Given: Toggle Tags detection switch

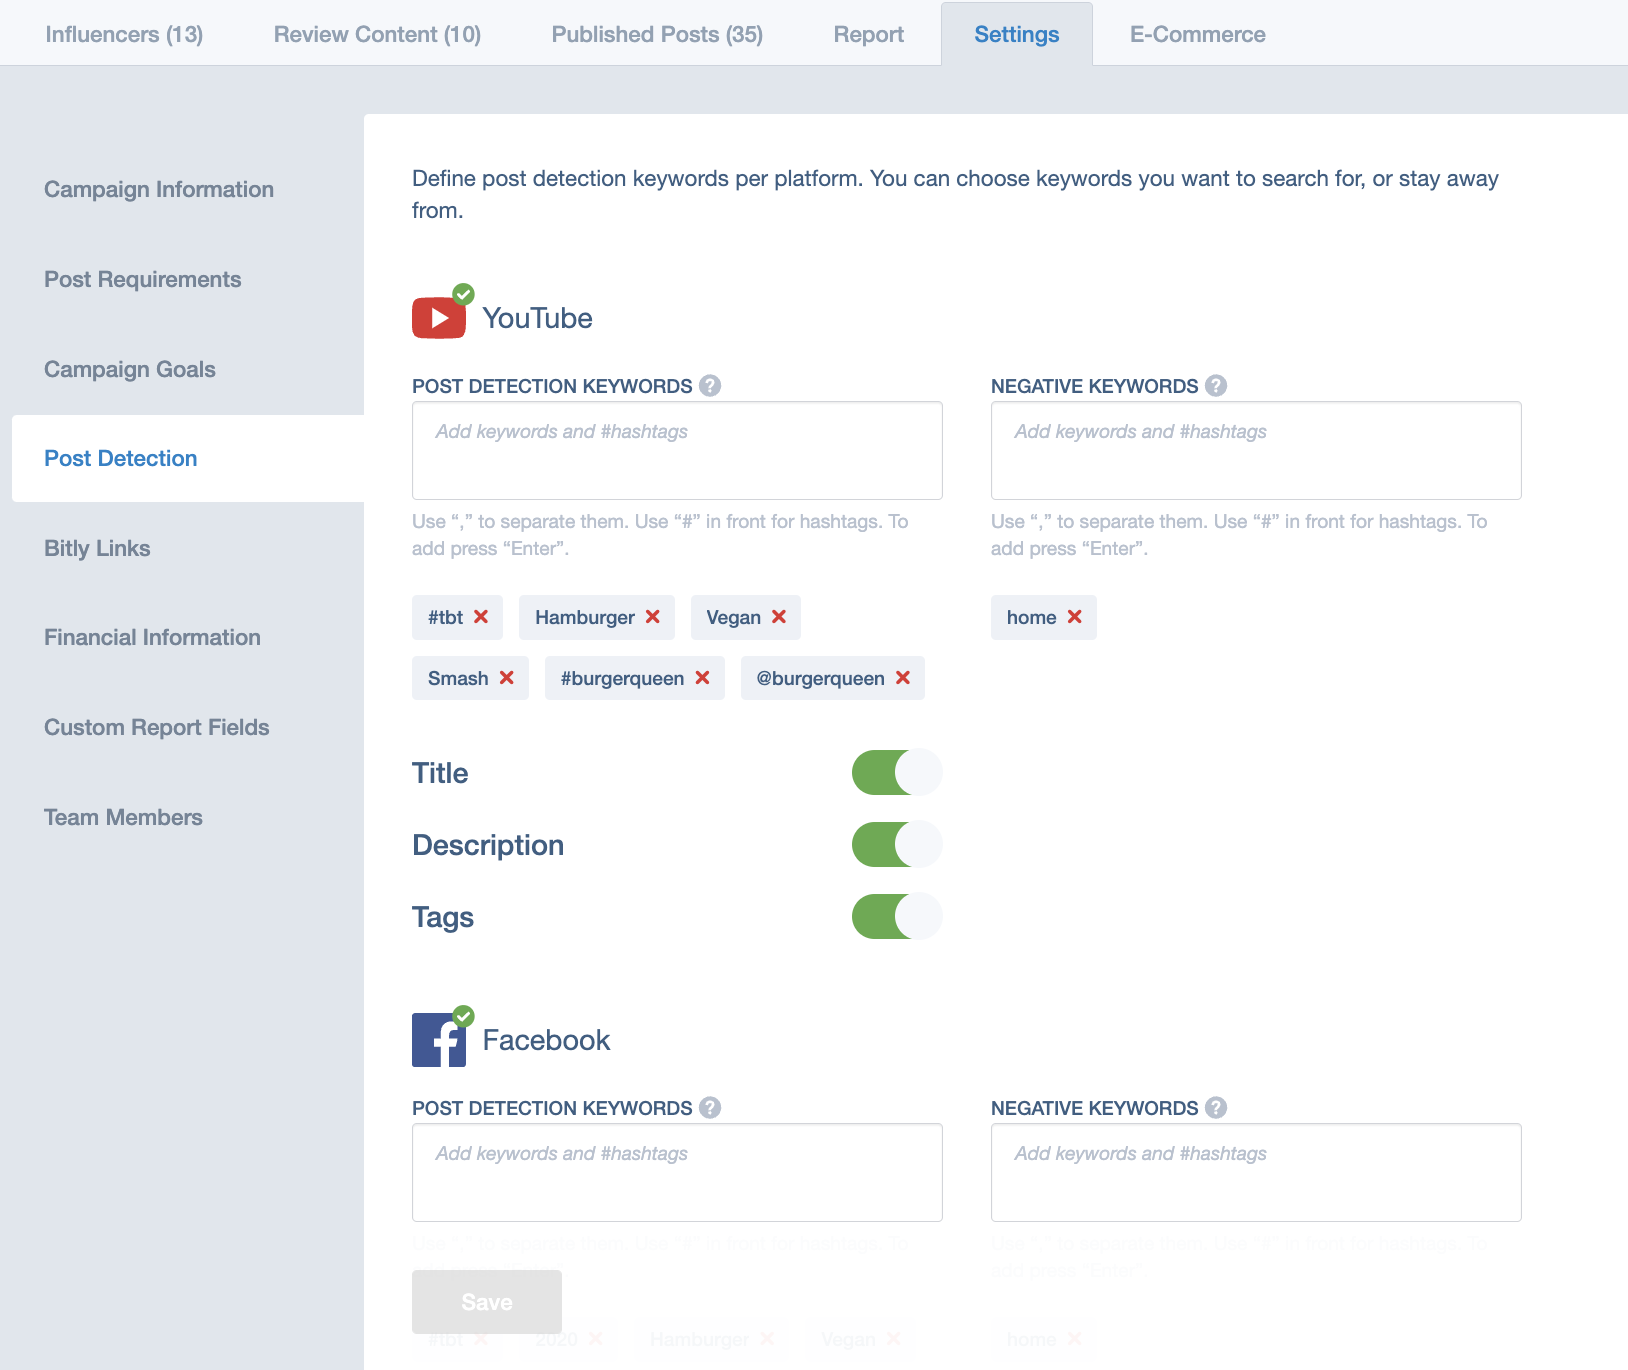Looking at the screenshot, I should [897, 916].
